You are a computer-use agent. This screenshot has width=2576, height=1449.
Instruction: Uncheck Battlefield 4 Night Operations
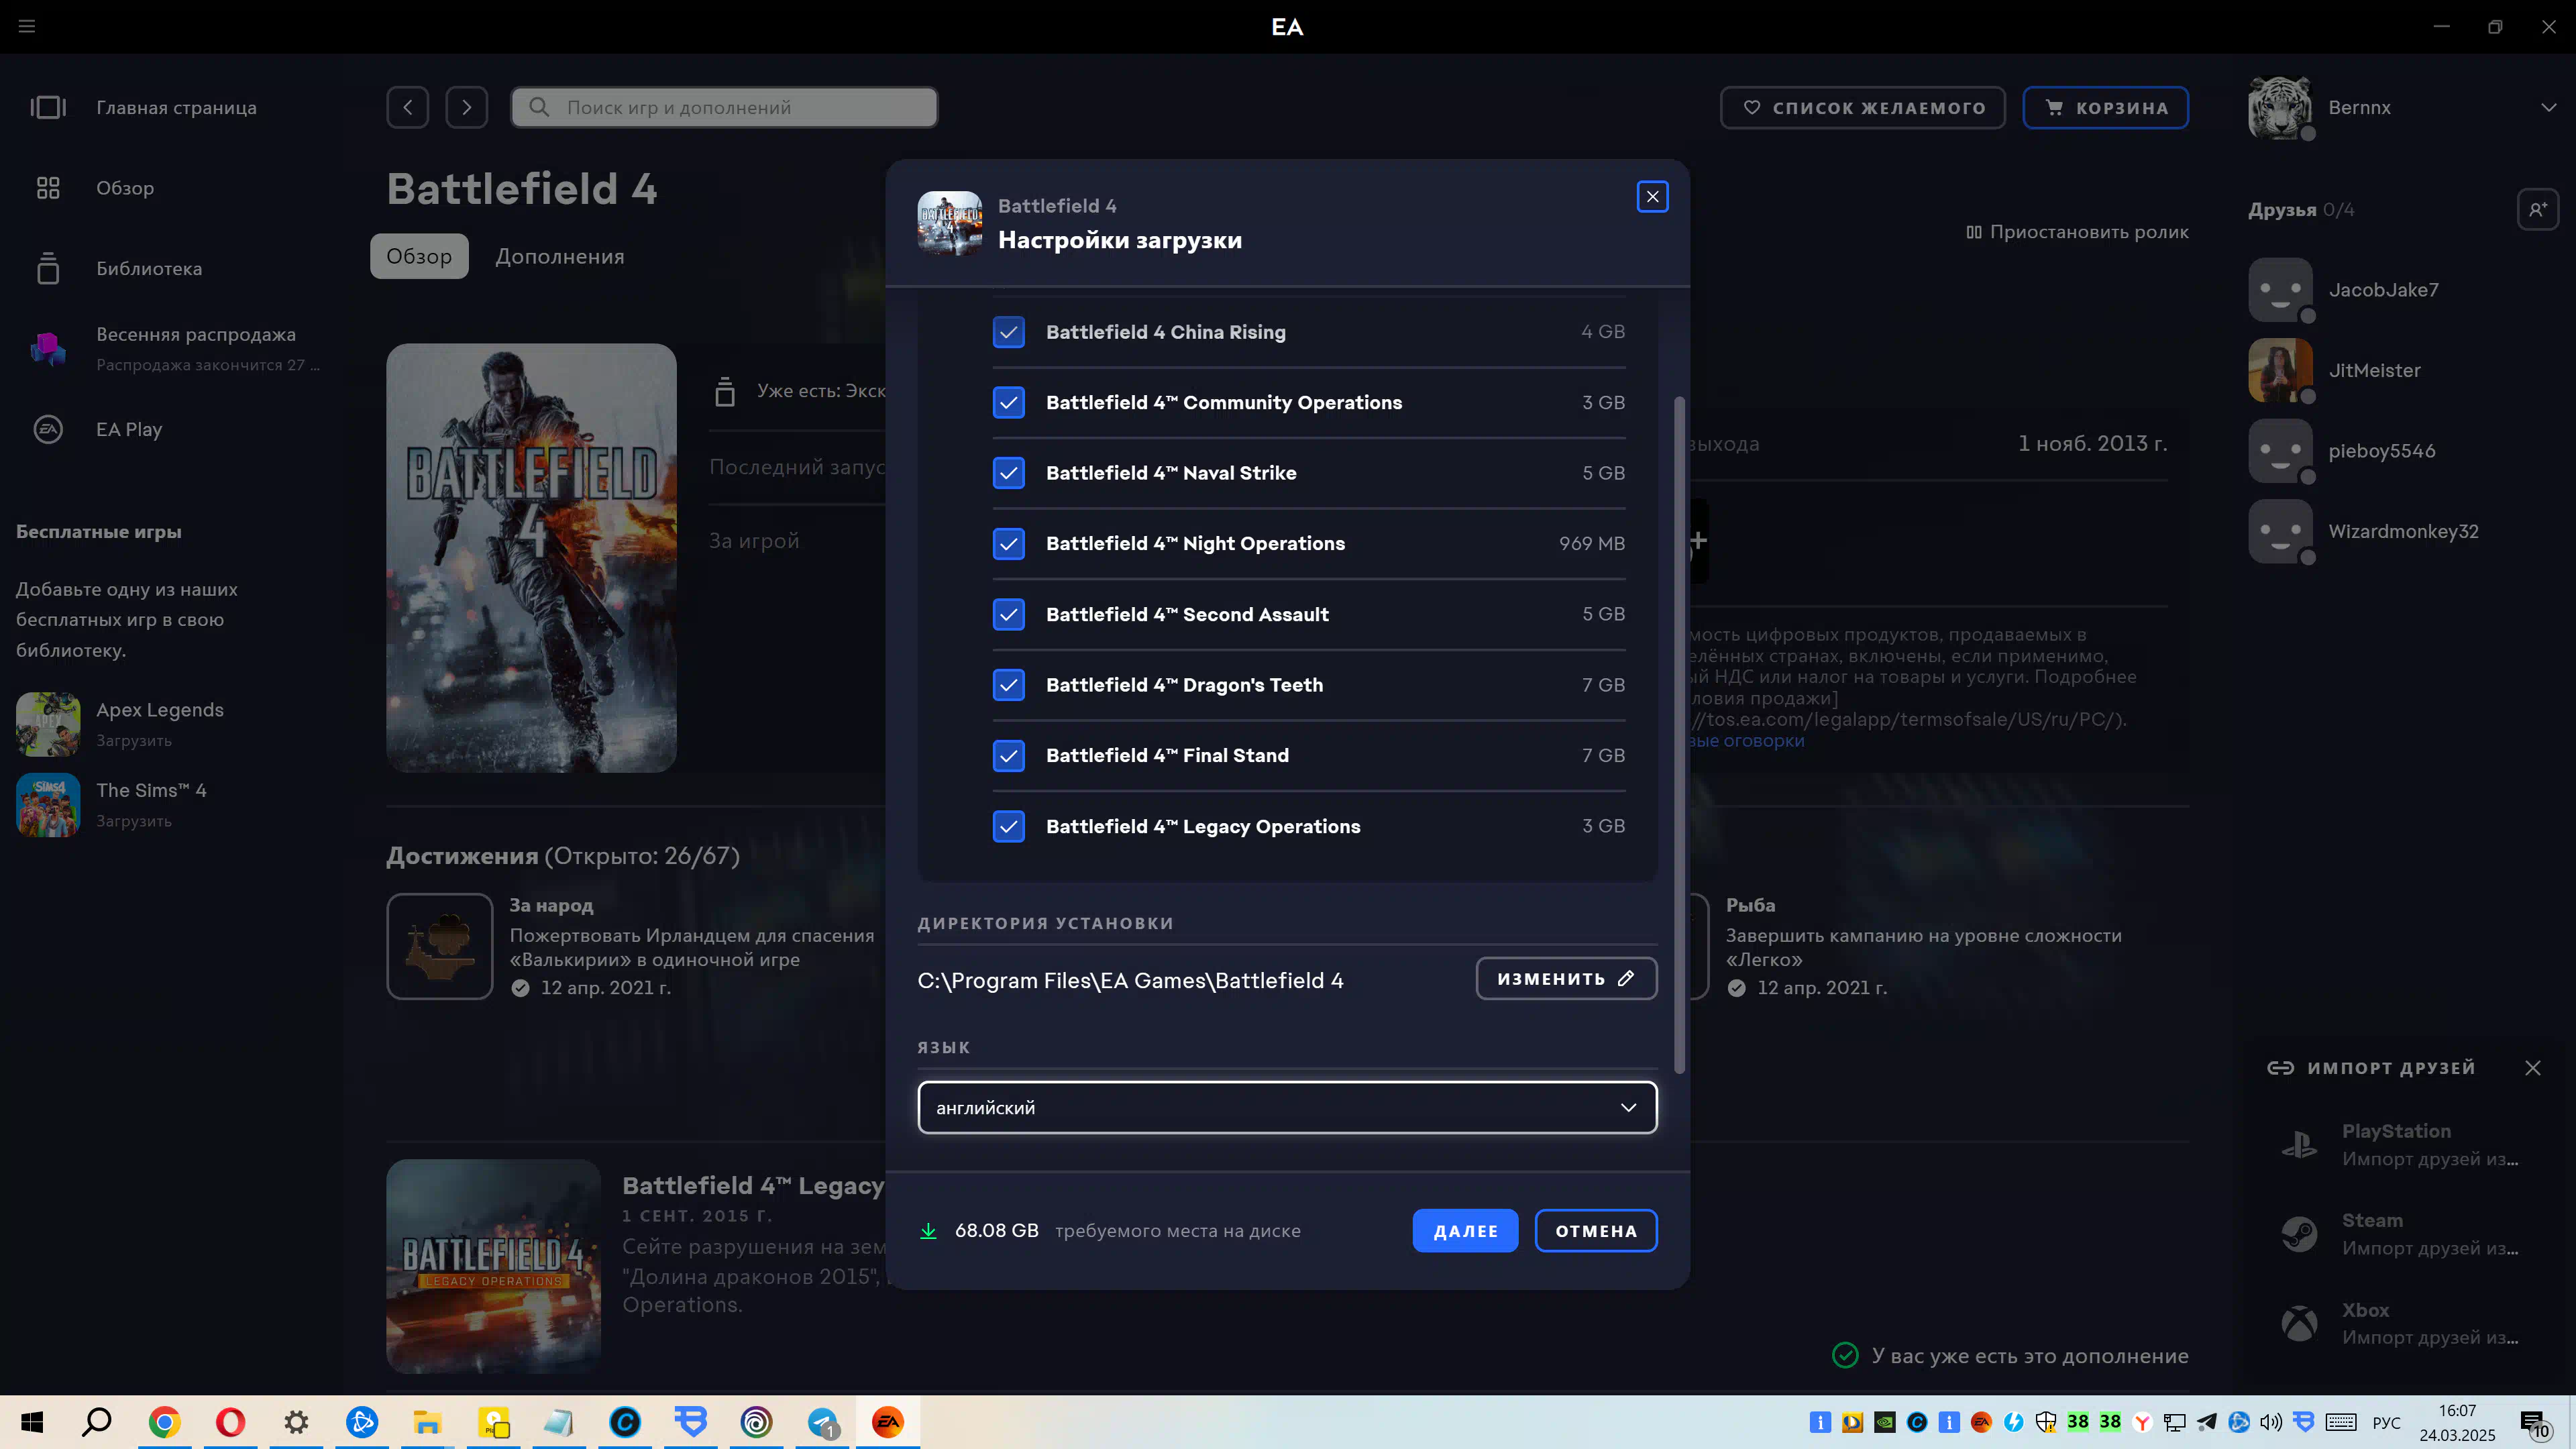point(1008,543)
